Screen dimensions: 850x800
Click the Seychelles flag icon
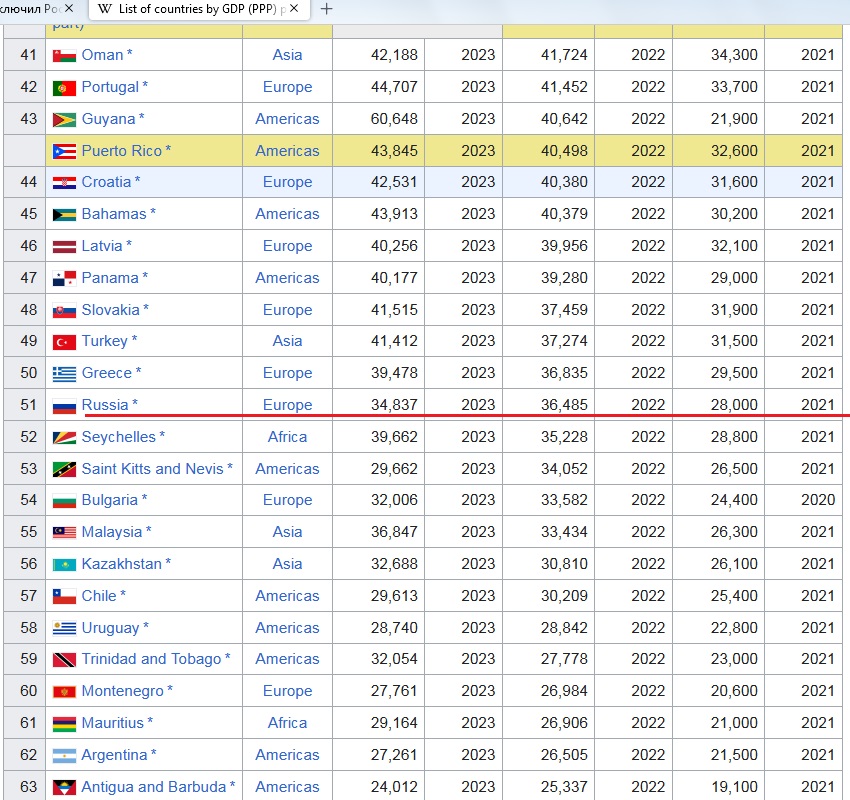coord(64,438)
